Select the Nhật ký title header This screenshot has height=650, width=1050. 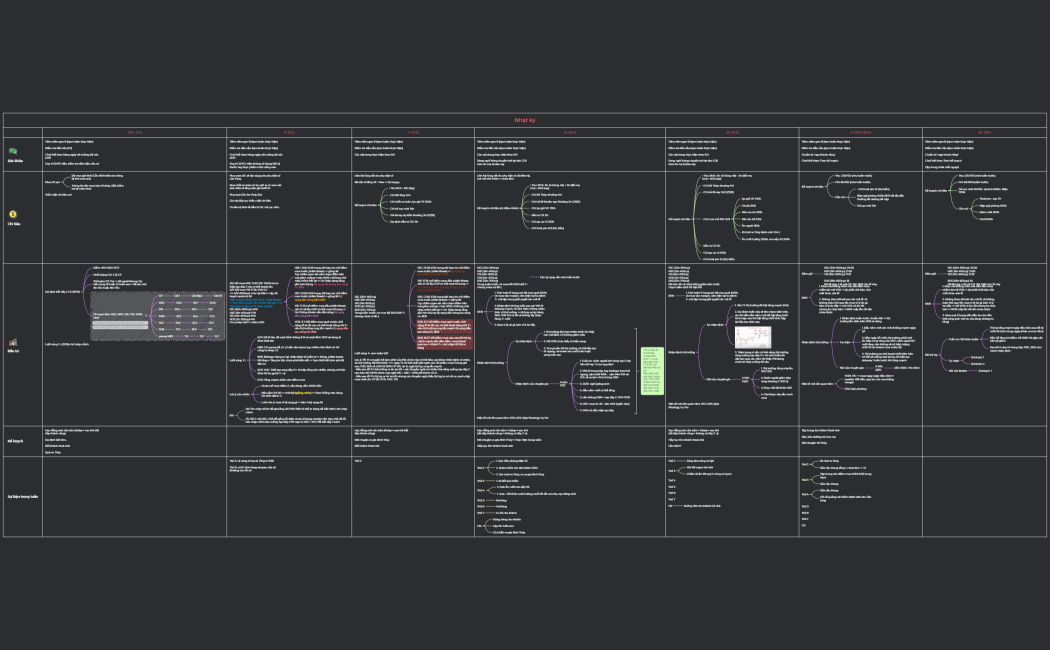tap(525, 119)
